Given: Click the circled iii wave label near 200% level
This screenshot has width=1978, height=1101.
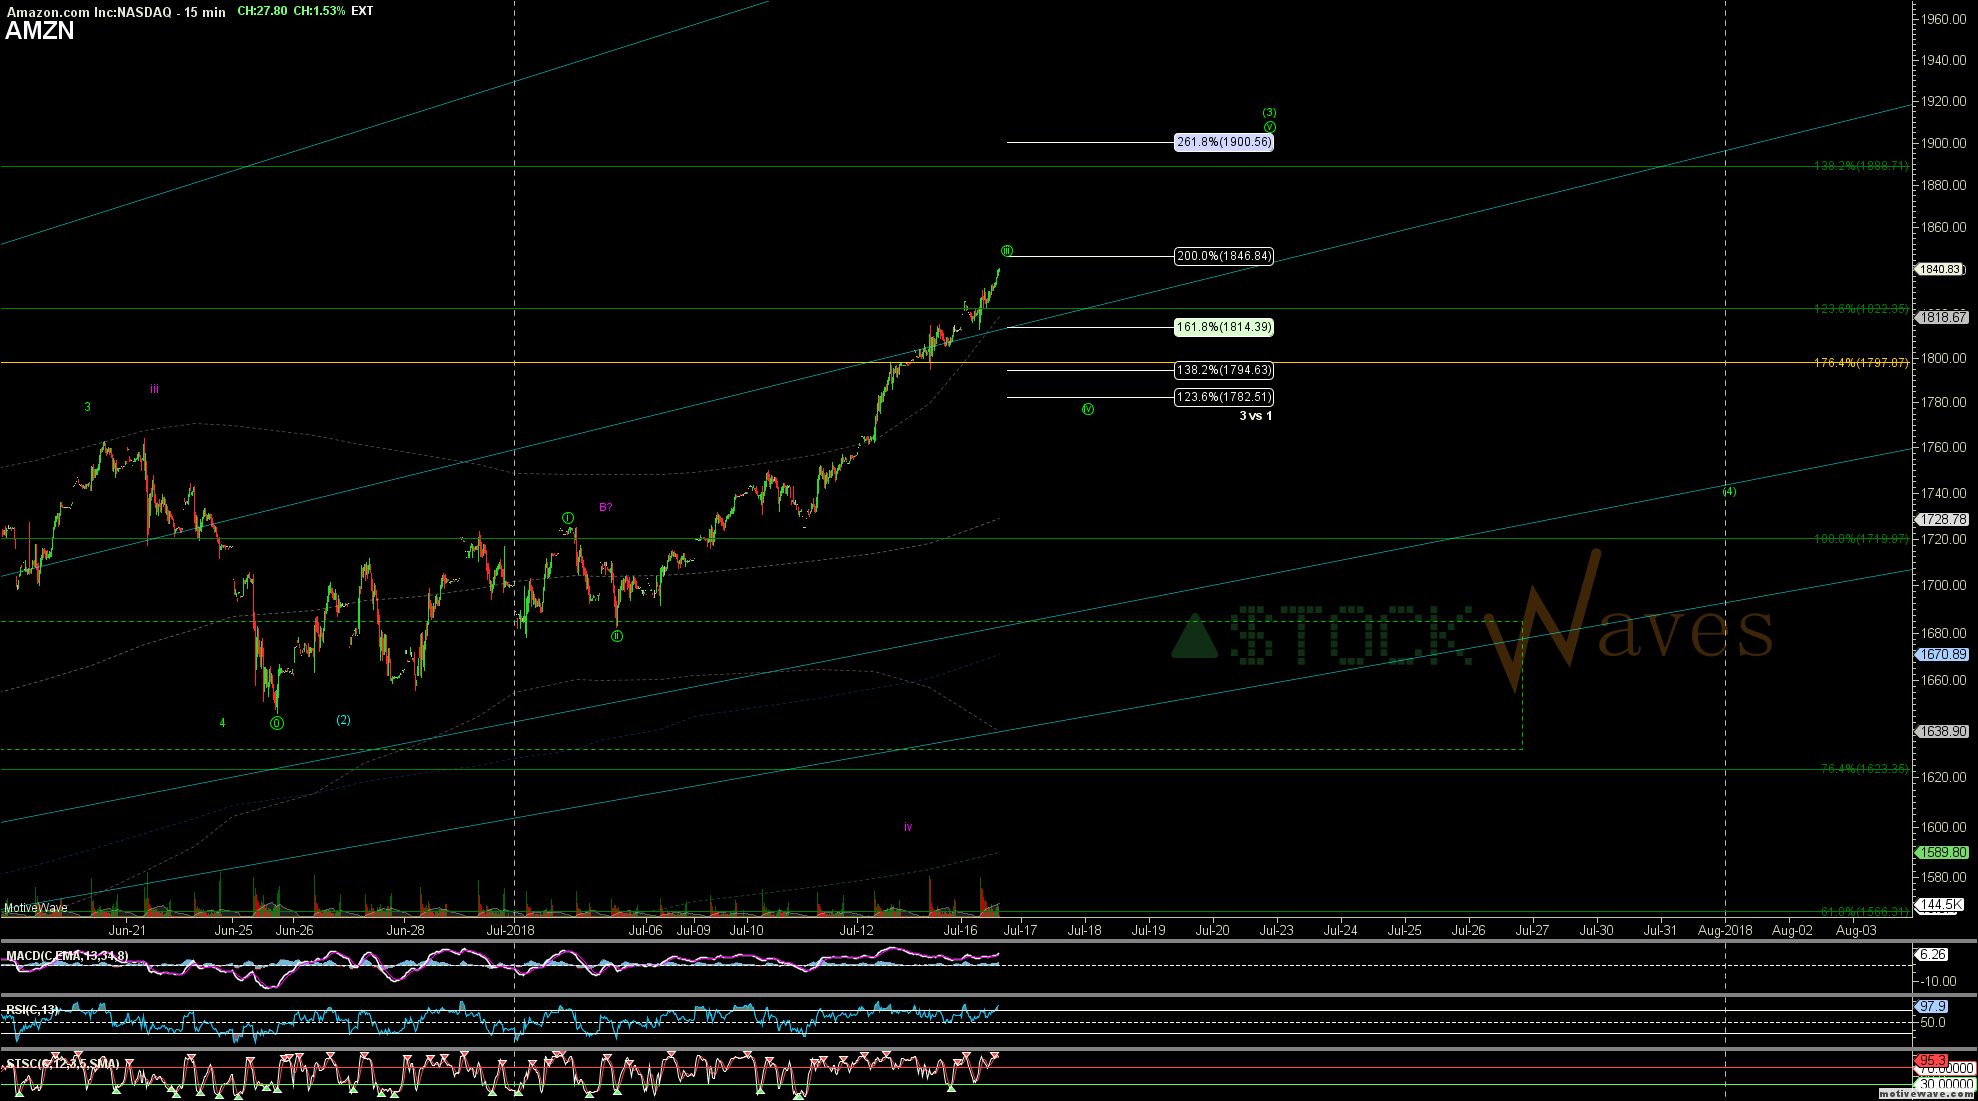Looking at the screenshot, I should (x=1007, y=250).
